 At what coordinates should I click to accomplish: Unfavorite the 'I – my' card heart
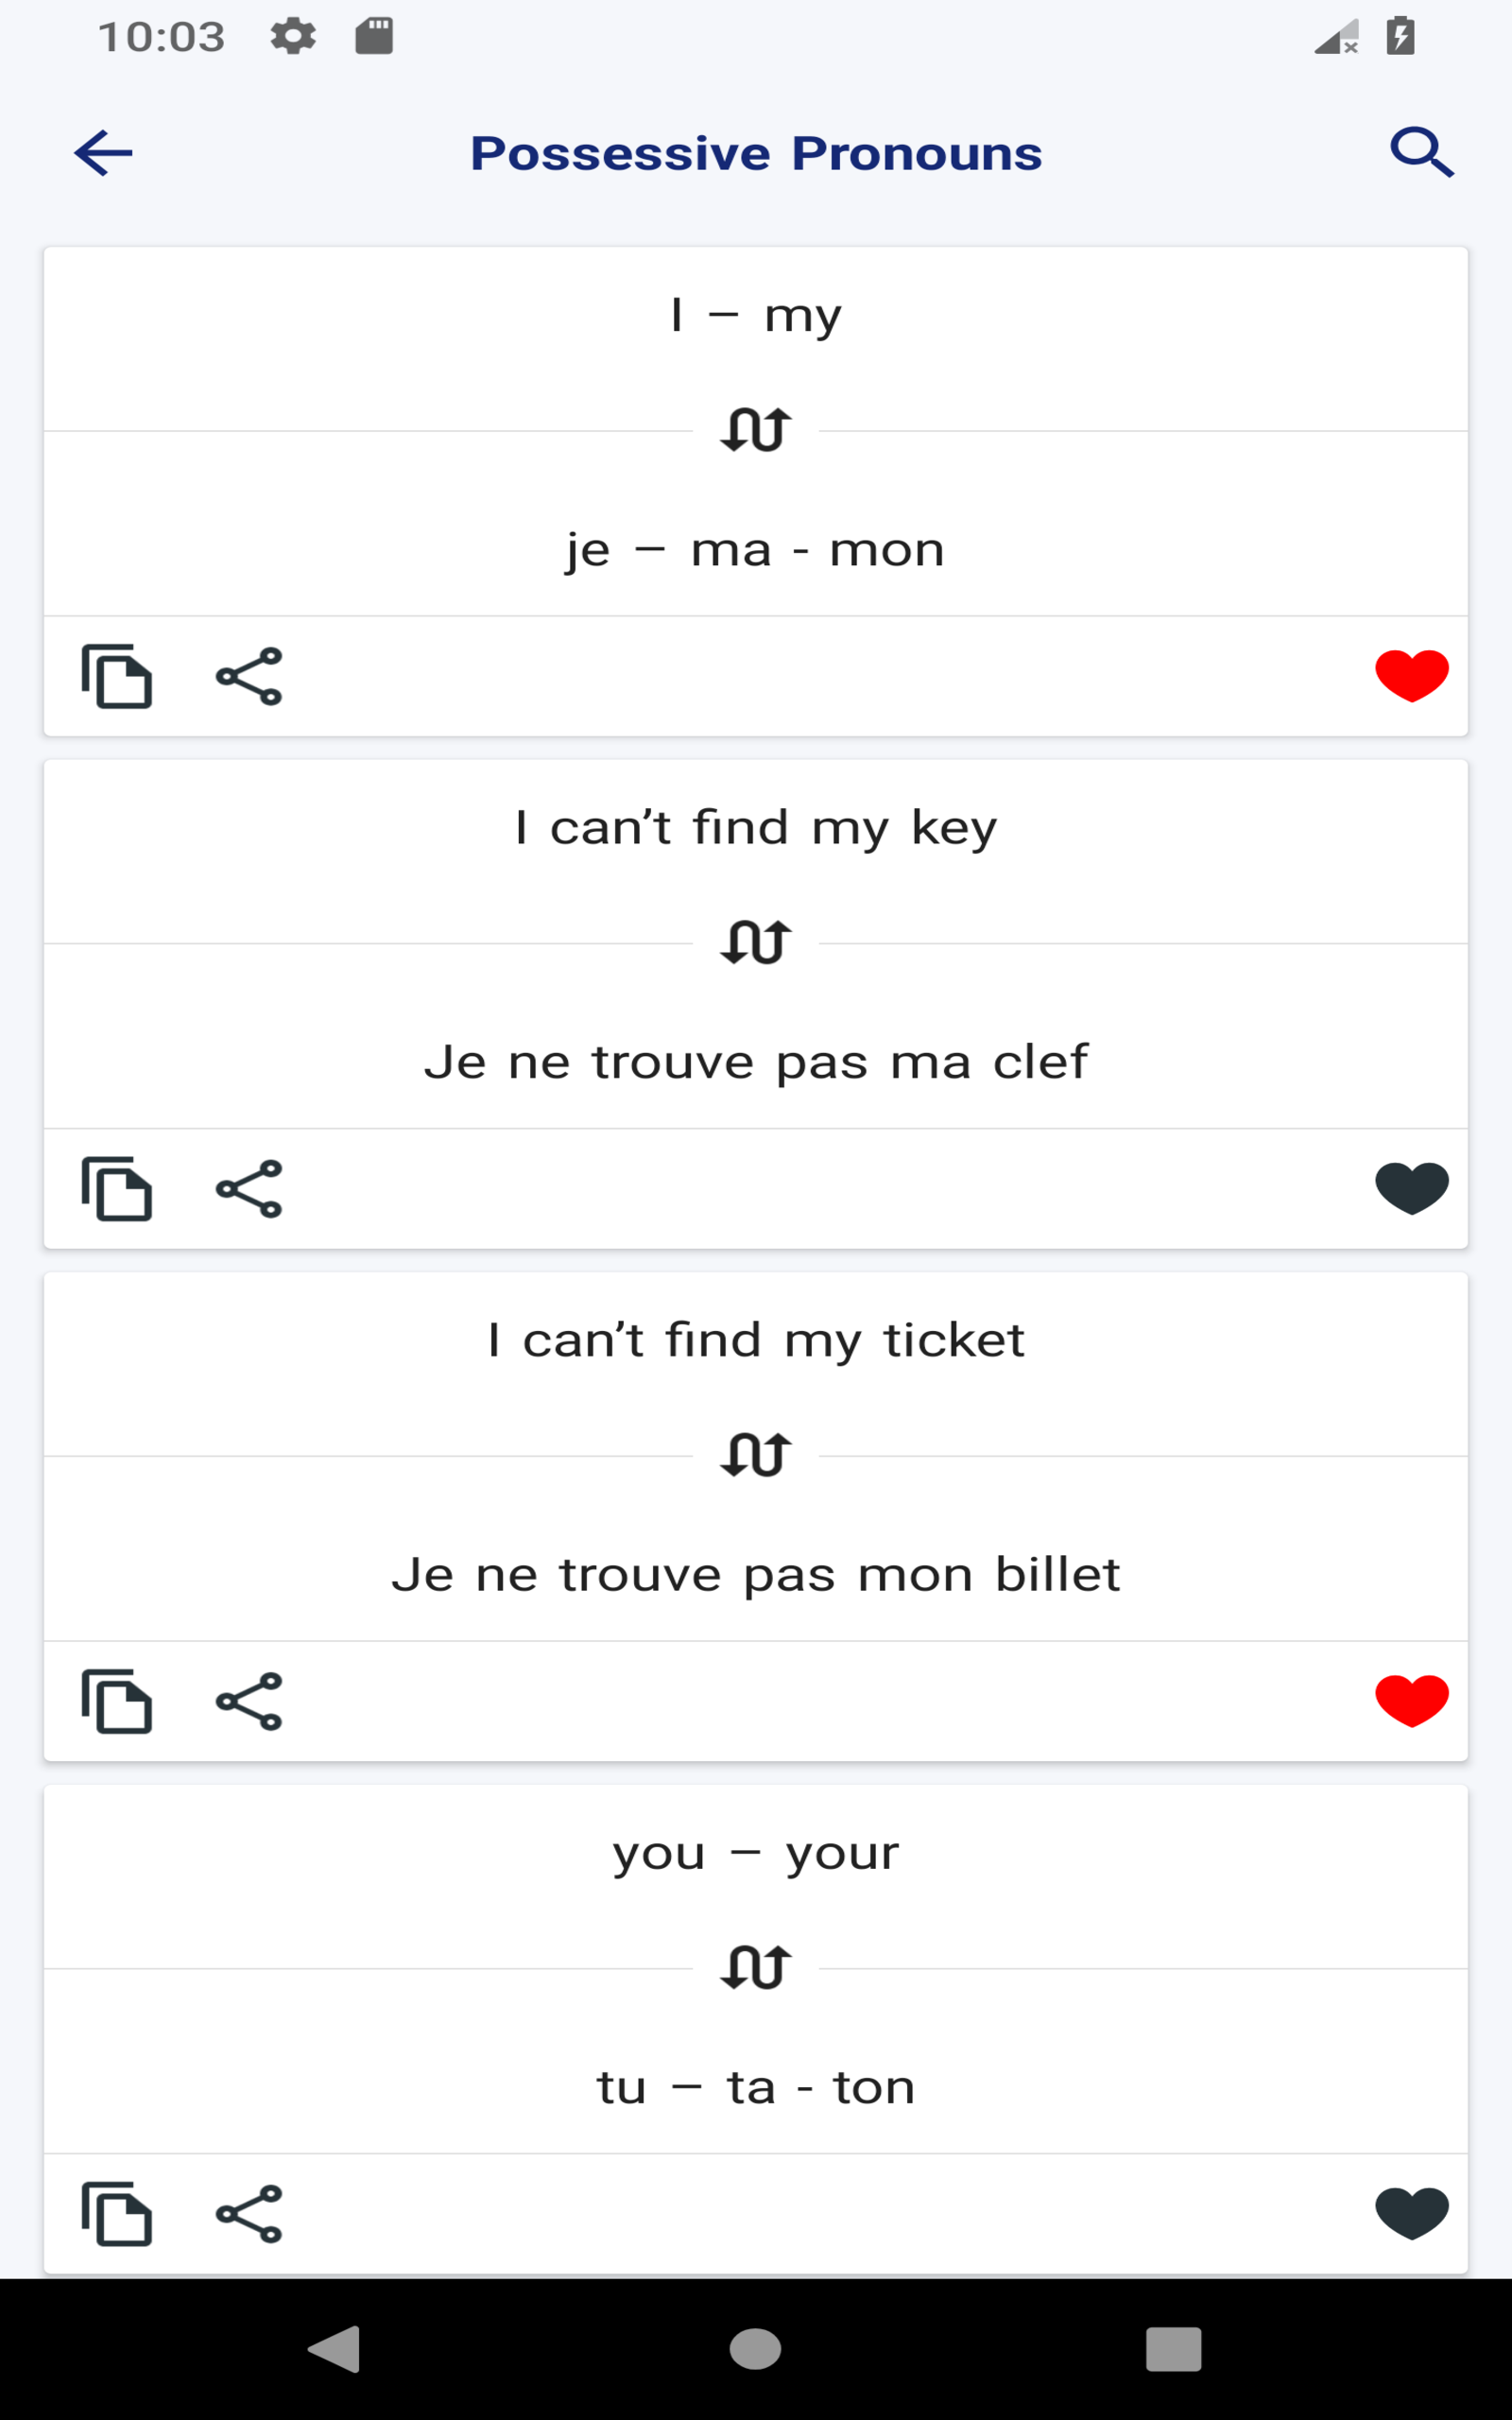pos(1411,676)
